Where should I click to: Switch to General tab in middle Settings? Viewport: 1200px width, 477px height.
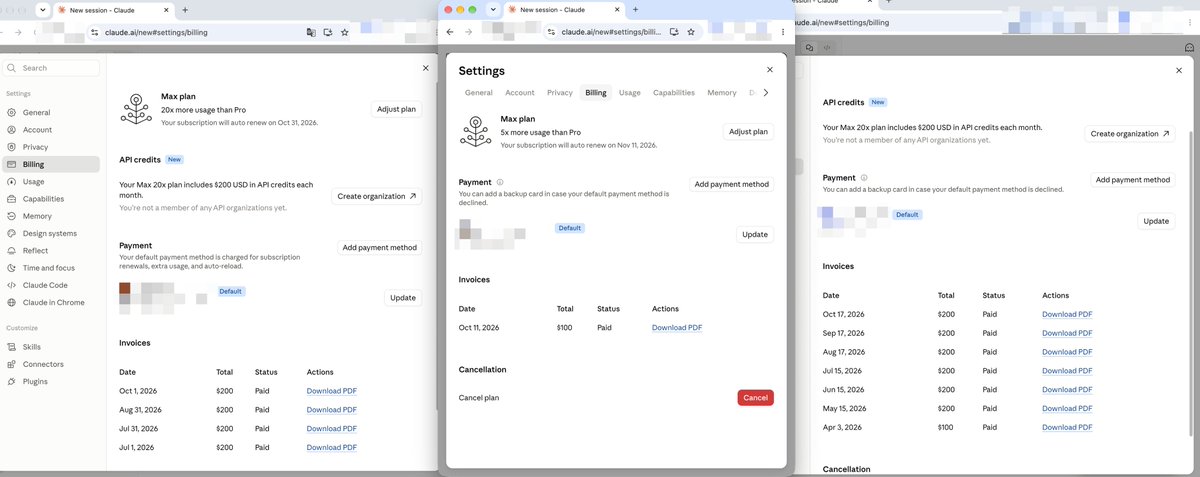click(x=479, y=92)
